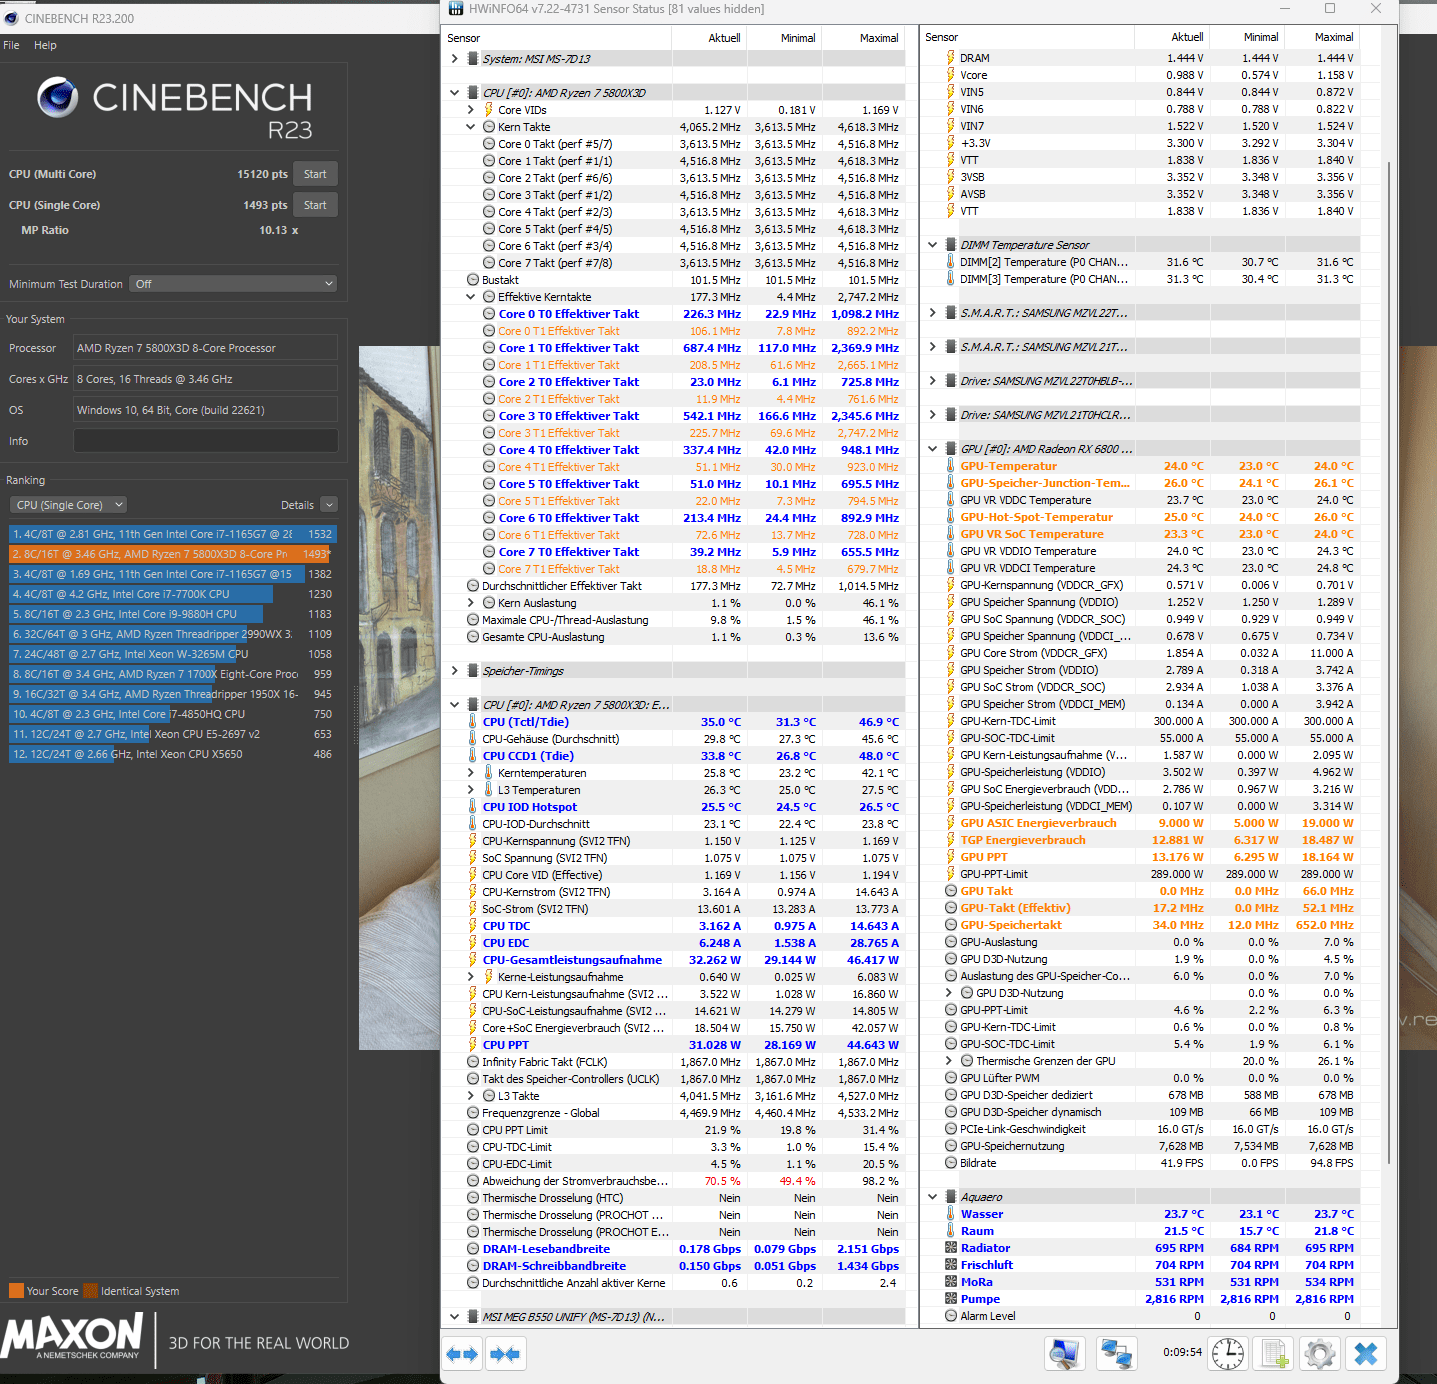
Task: Click the Cinebench title bar app icon
Action: point(11,18)
